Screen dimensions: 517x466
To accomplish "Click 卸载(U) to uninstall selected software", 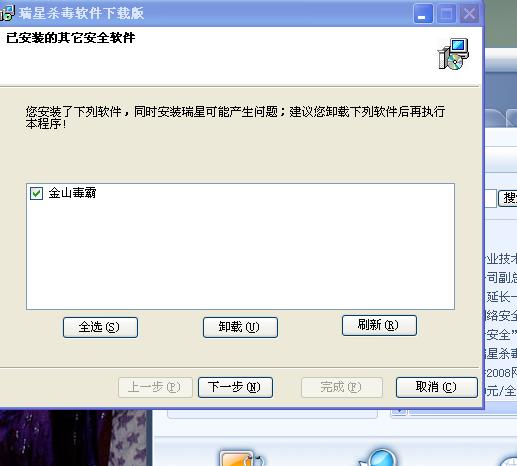I will (240, 327).
